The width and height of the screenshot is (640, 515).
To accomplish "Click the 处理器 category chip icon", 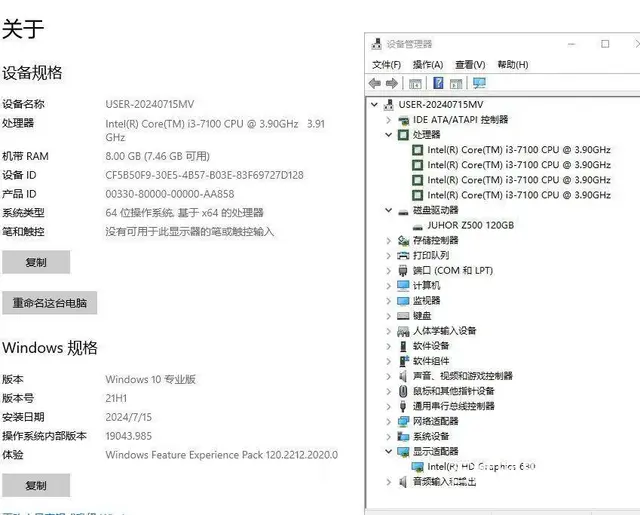I will point(403,135).
